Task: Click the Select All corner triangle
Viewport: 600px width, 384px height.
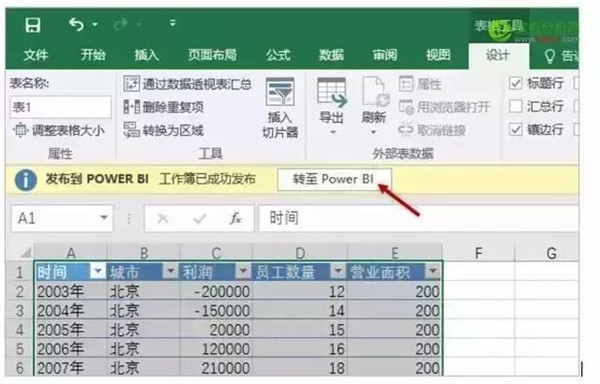Action: (25, 253)
